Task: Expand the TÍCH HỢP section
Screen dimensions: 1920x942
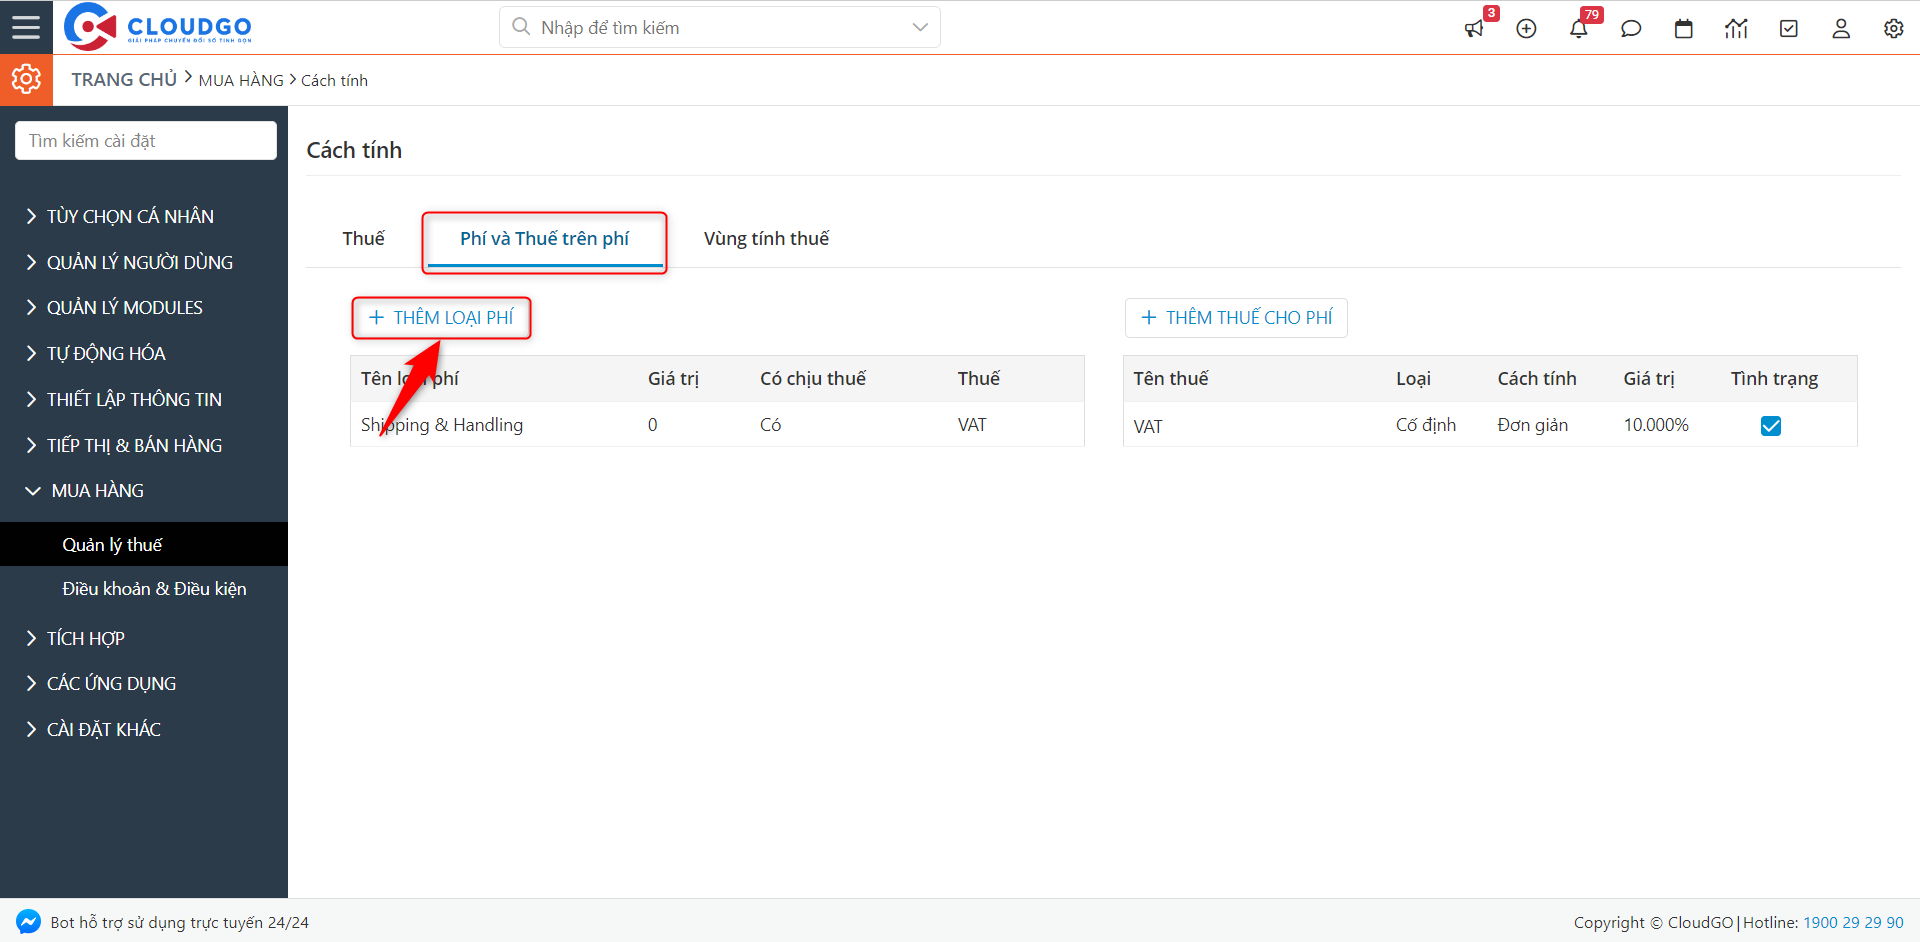Action: point(85,638)
